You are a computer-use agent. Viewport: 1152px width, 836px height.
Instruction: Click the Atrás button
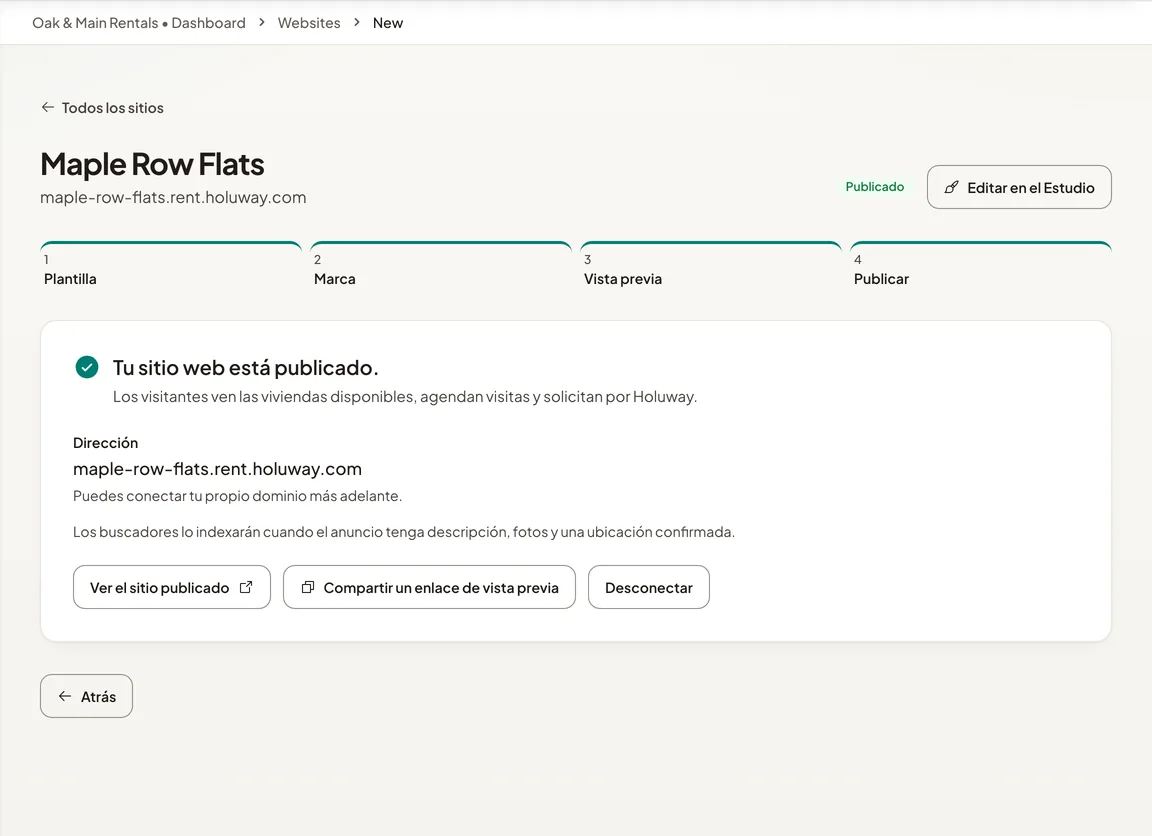(x=87, y=696)
